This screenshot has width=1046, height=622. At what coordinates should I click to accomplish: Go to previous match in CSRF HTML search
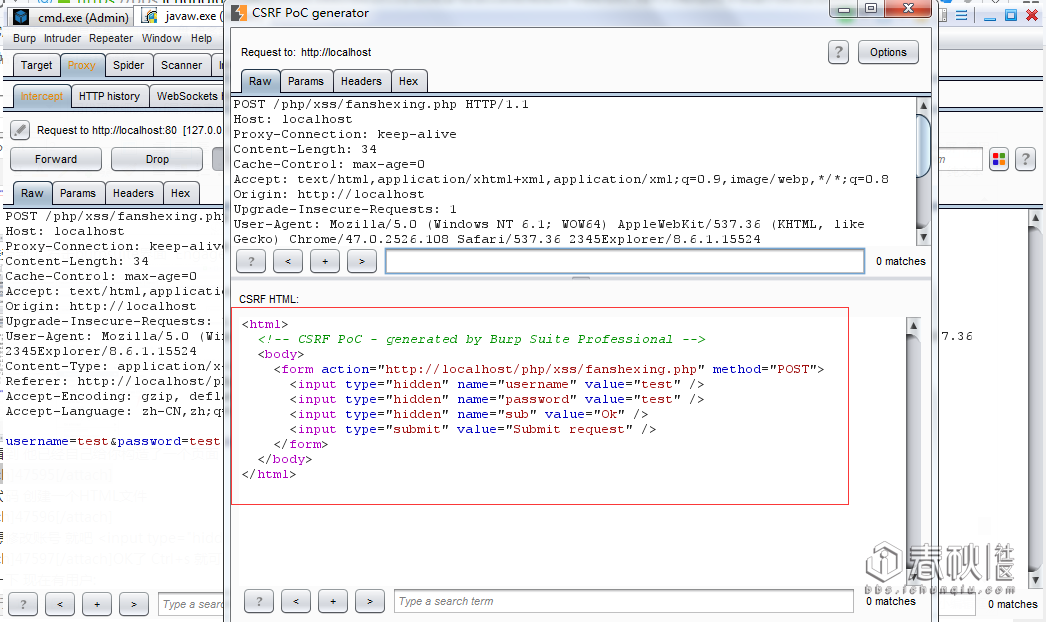[x=296, y=601]
